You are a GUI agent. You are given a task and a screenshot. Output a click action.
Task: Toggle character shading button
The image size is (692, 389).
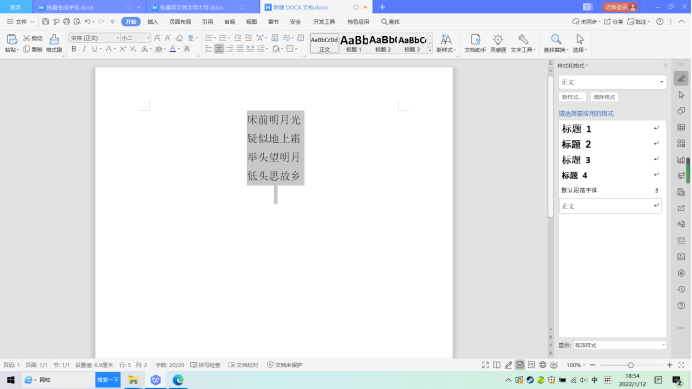click(187, 49)
